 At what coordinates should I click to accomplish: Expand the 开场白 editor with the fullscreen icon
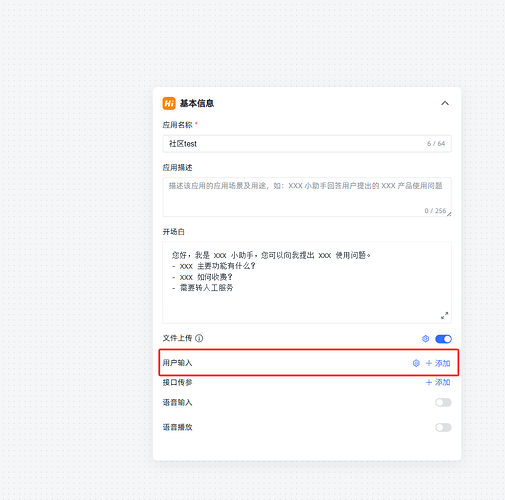pos(444,315)
